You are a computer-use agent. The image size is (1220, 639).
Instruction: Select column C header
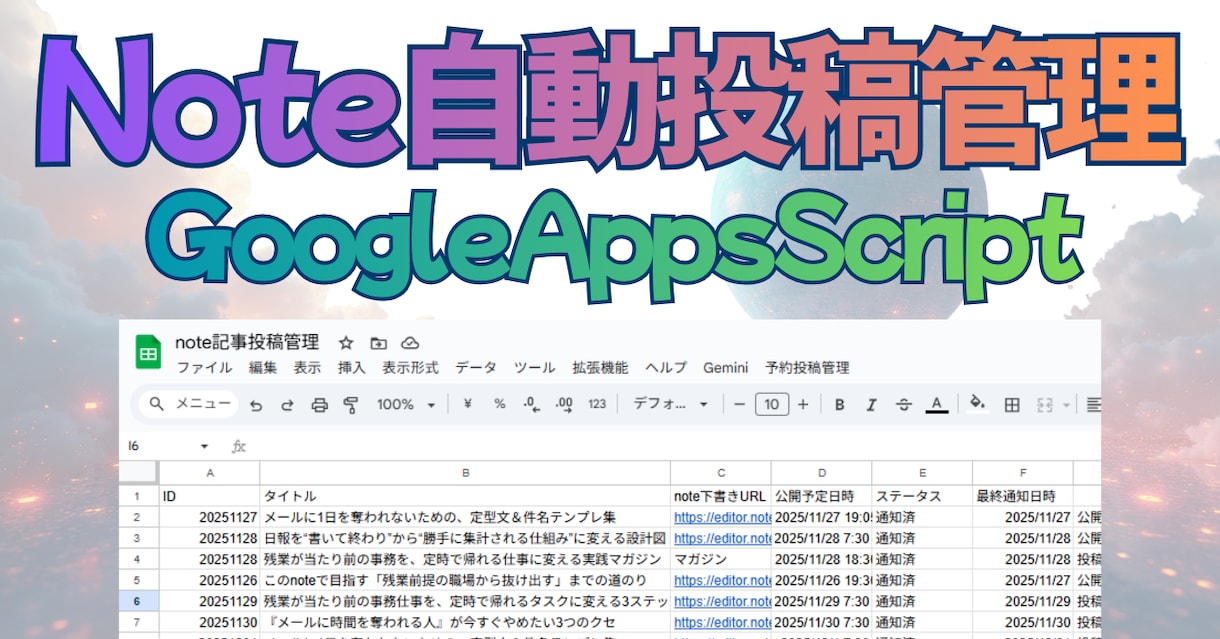point(721,473)
